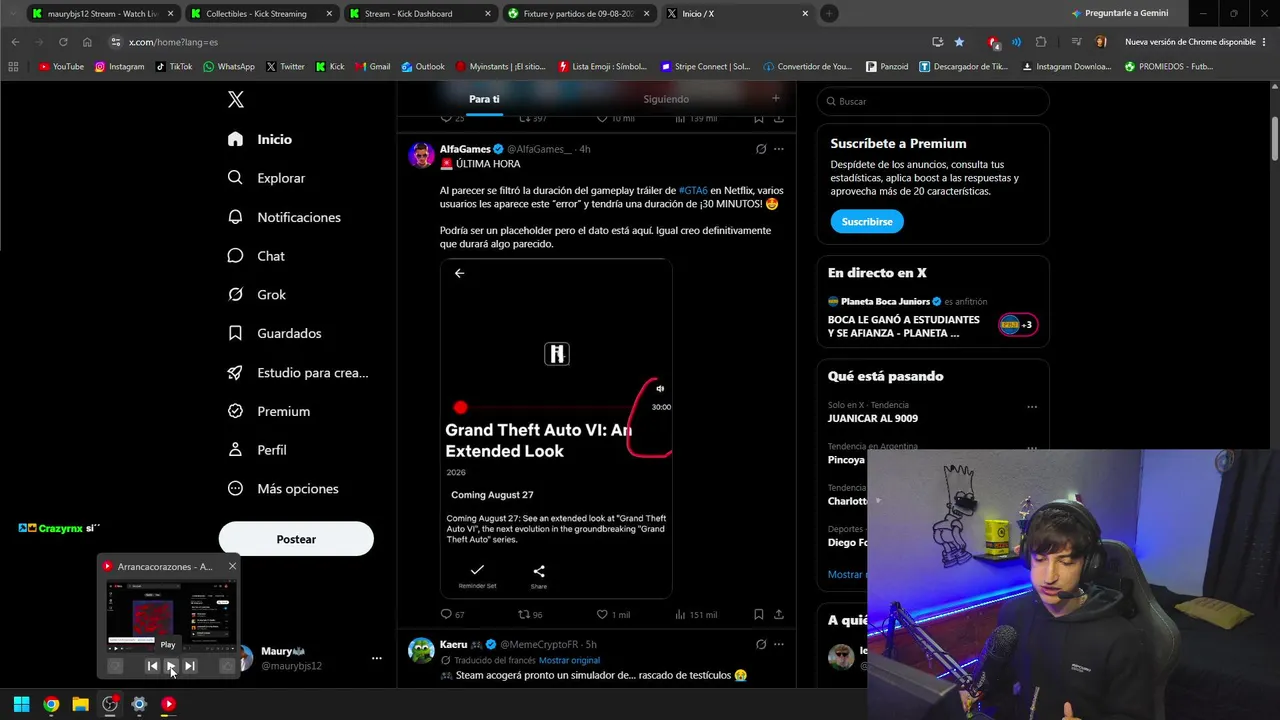Open a new browser tab

pos(829,14)
